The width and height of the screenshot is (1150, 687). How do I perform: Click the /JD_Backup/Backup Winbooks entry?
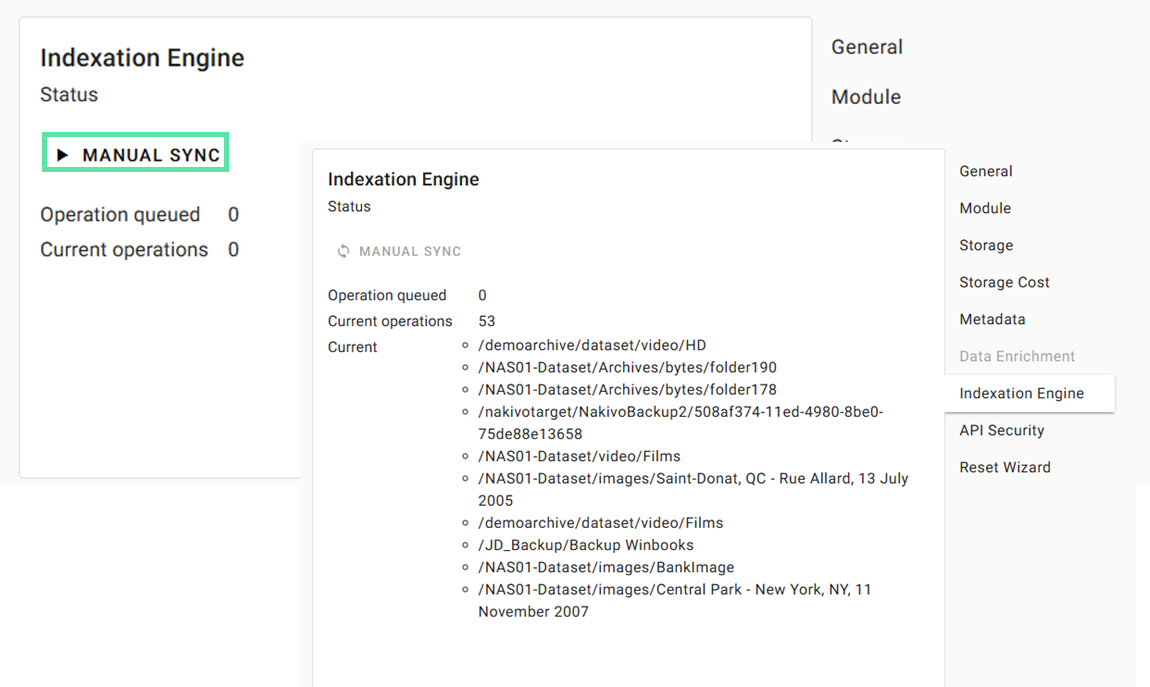(x=585, y=545)
